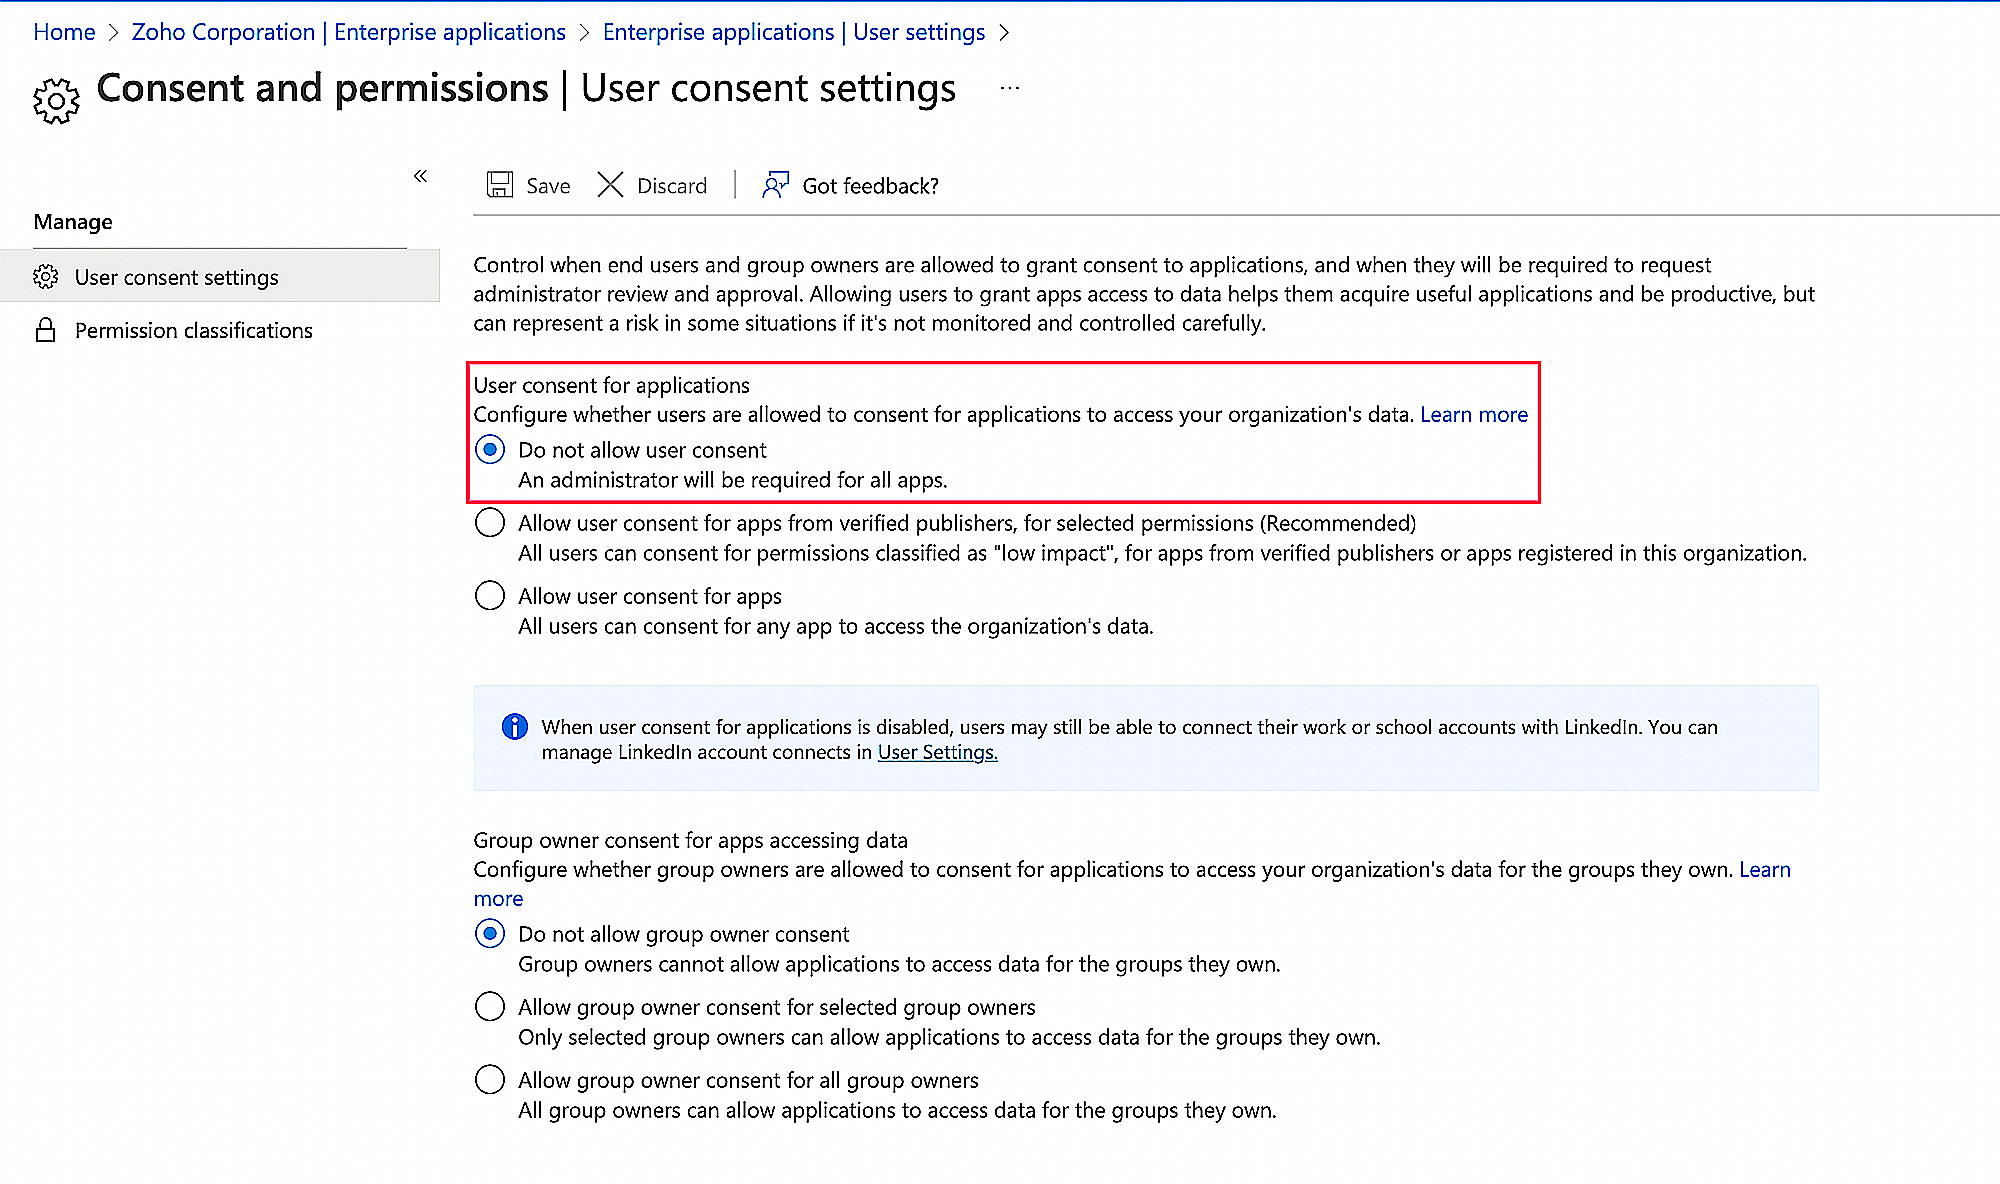
Task: Open the more options ellipsis near title
Action: click(x=1010, y=88)
